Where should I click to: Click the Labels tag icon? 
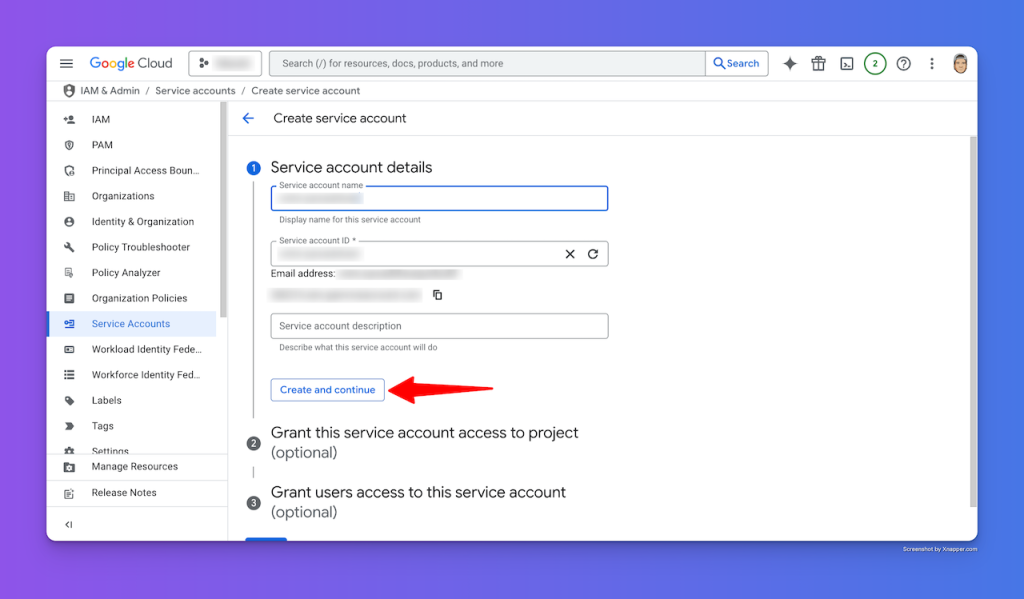click(69, 400)
